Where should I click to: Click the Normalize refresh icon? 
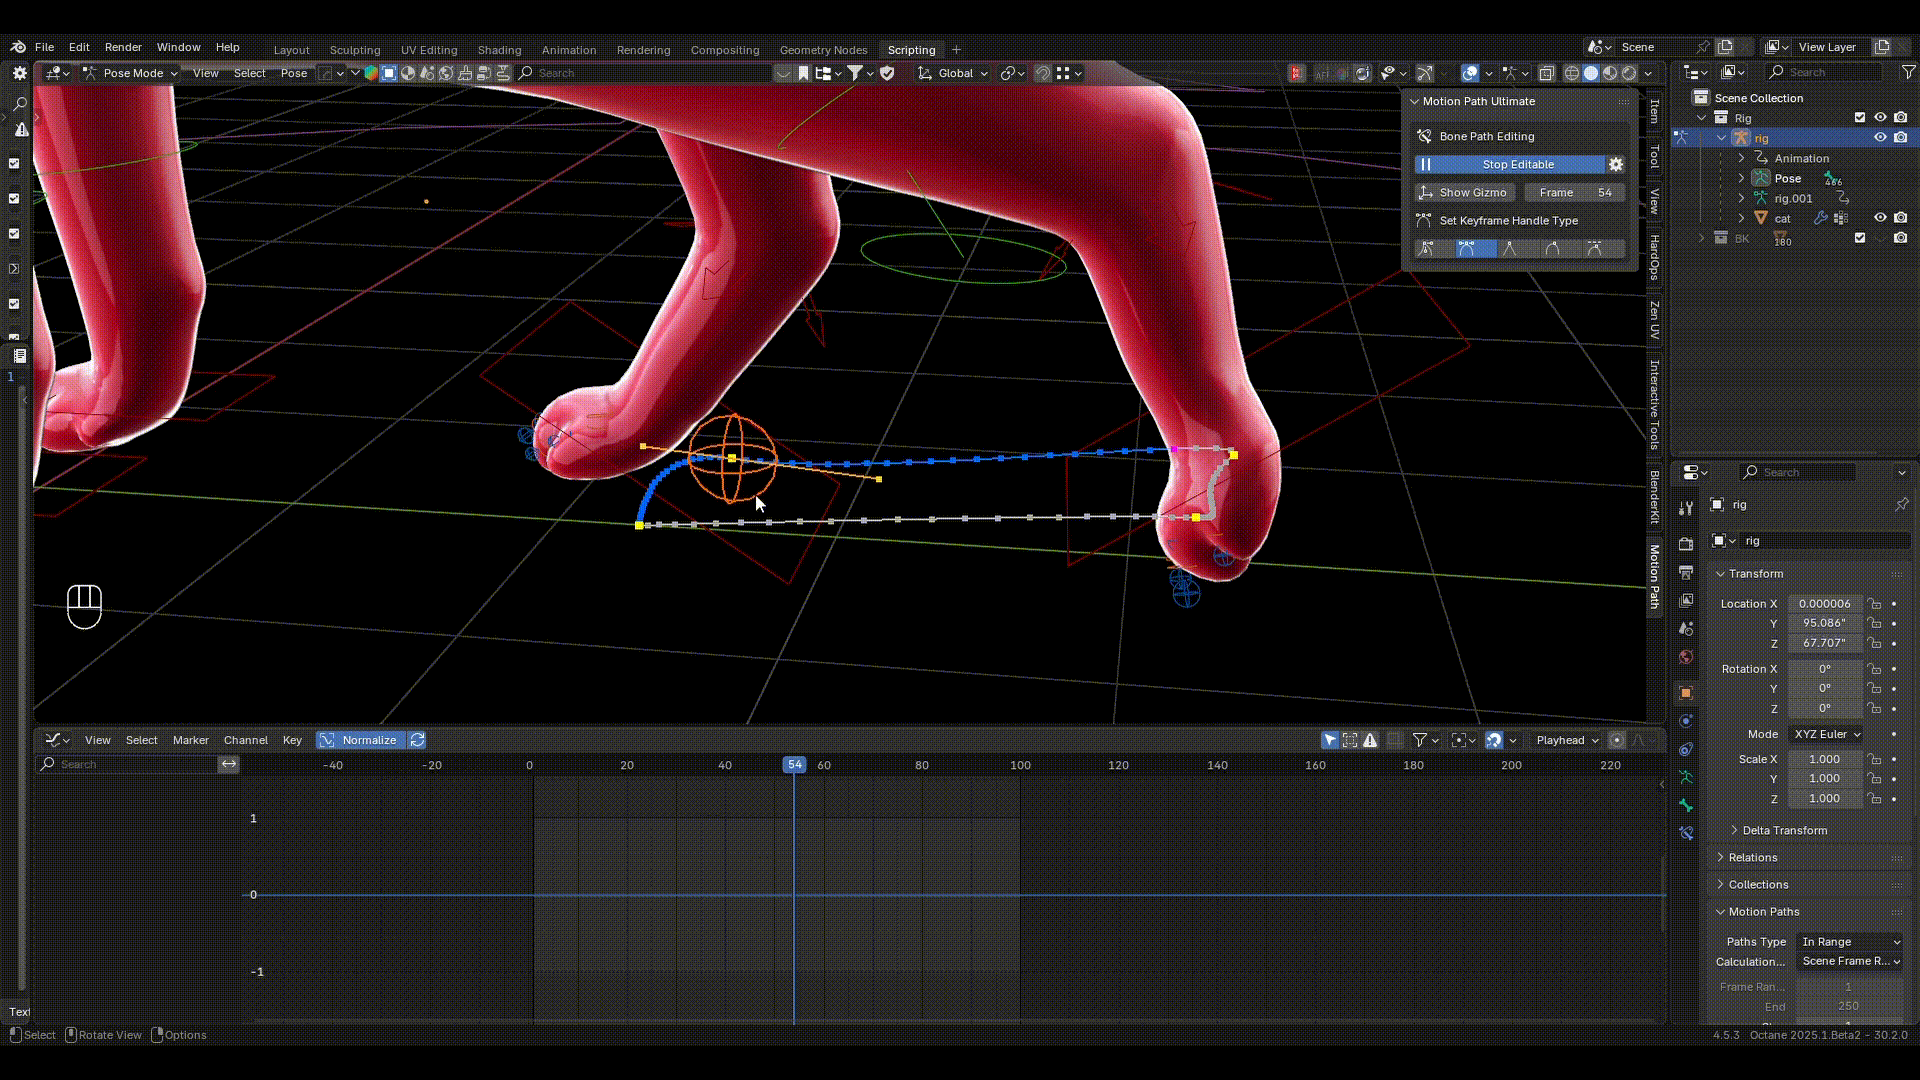pos(417,740)
